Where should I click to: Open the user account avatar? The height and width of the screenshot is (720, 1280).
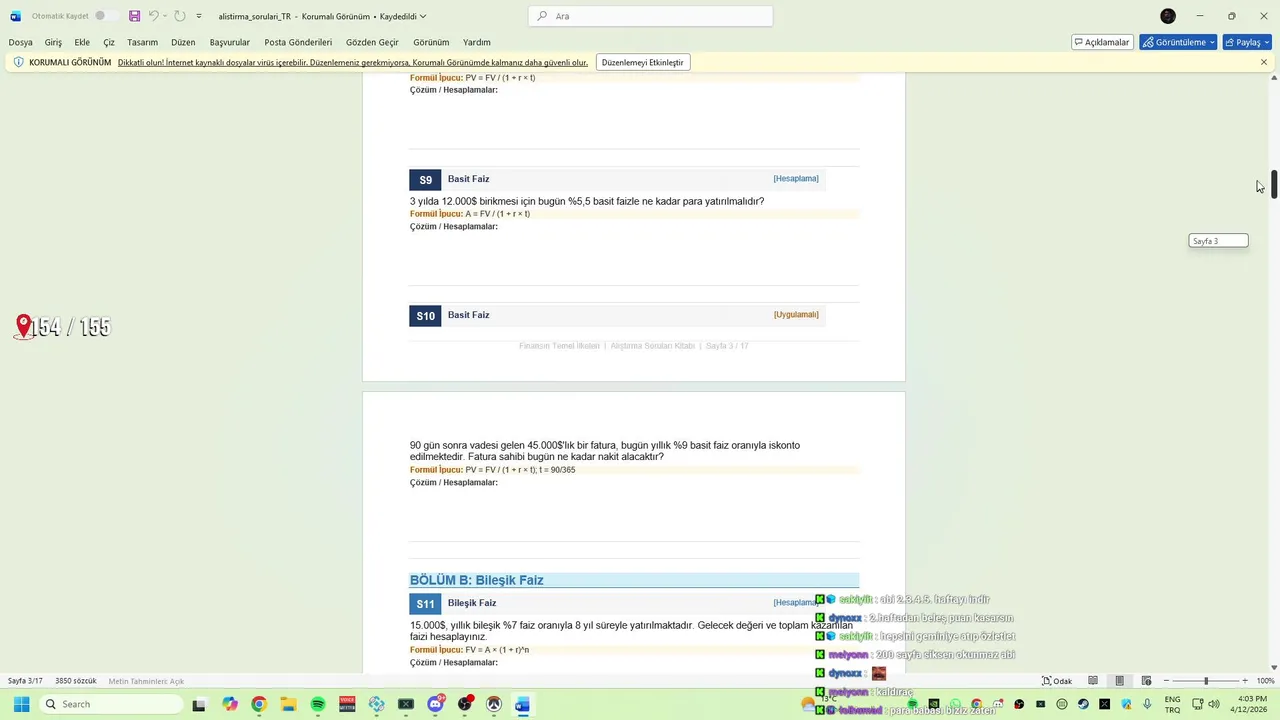pyautogui.click(x=1168, y=16)
